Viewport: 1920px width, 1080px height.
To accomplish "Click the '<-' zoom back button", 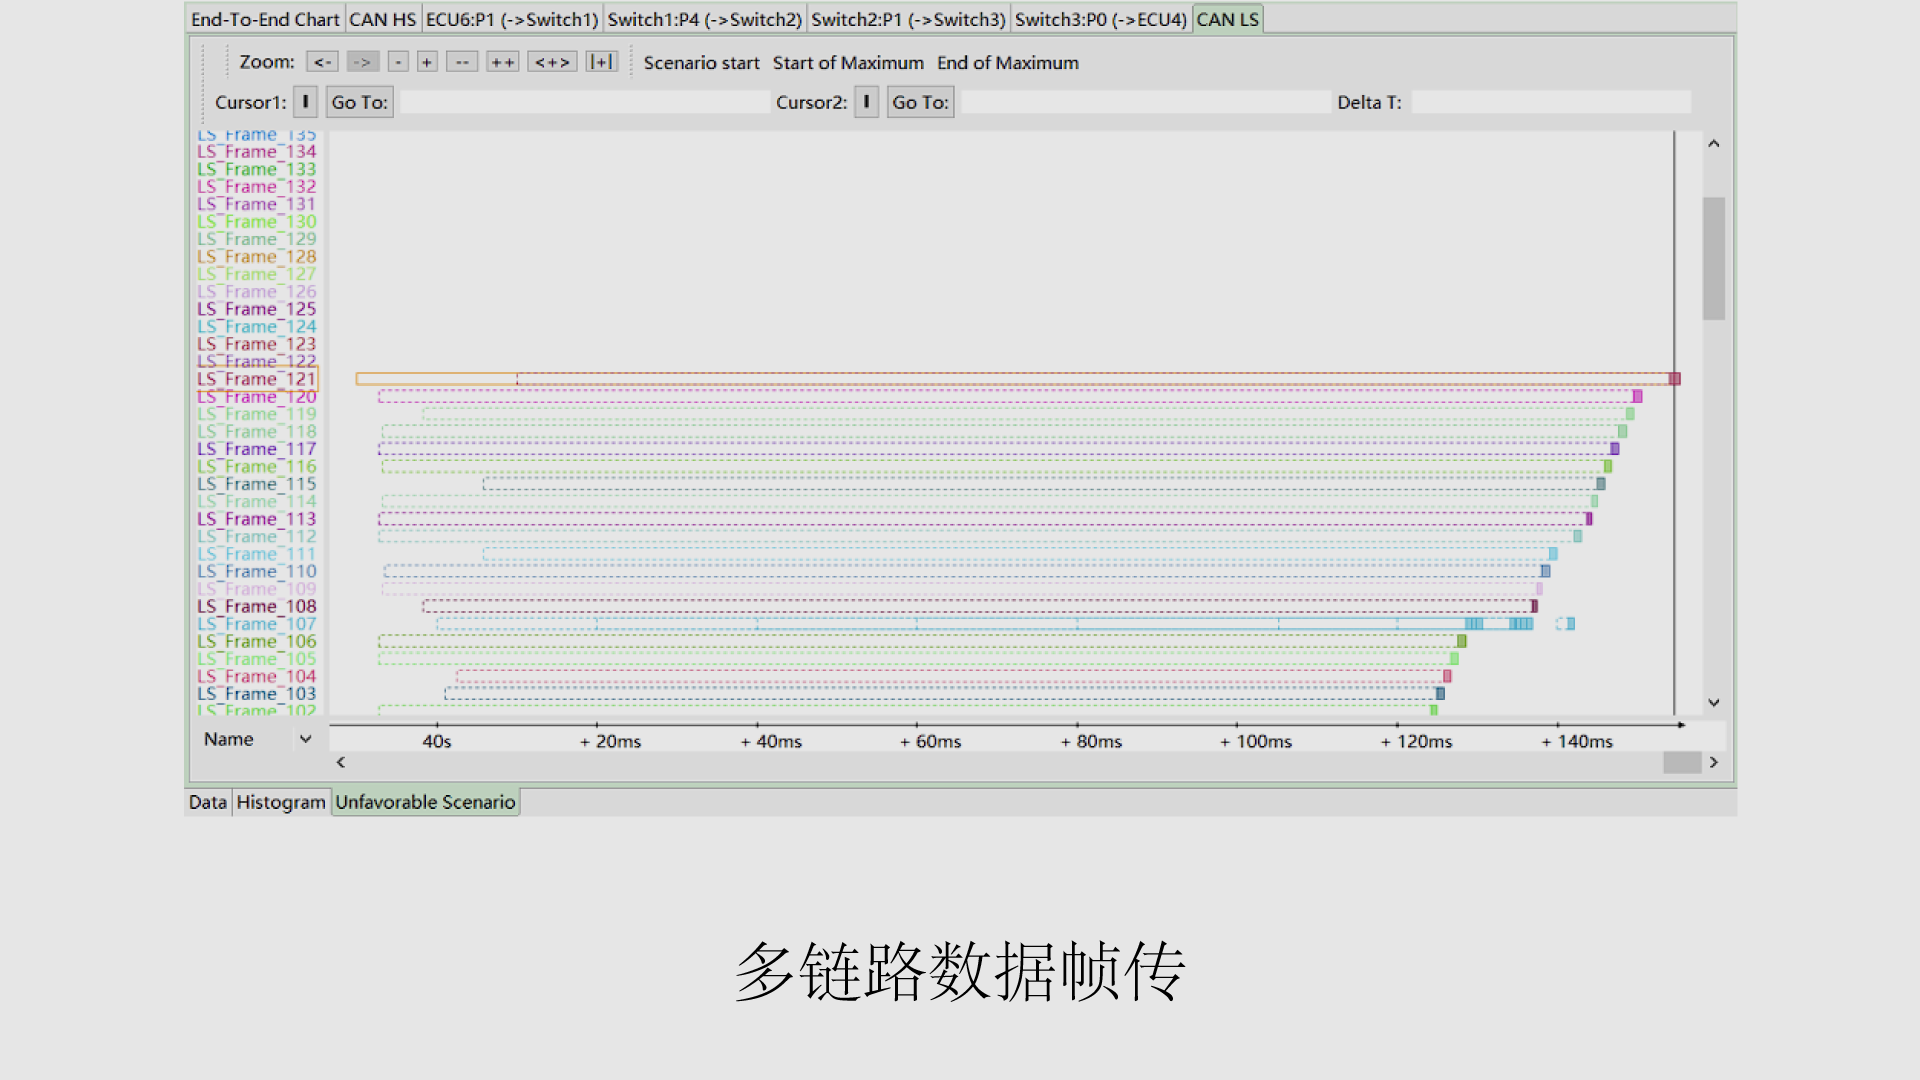I will [322, 62].
